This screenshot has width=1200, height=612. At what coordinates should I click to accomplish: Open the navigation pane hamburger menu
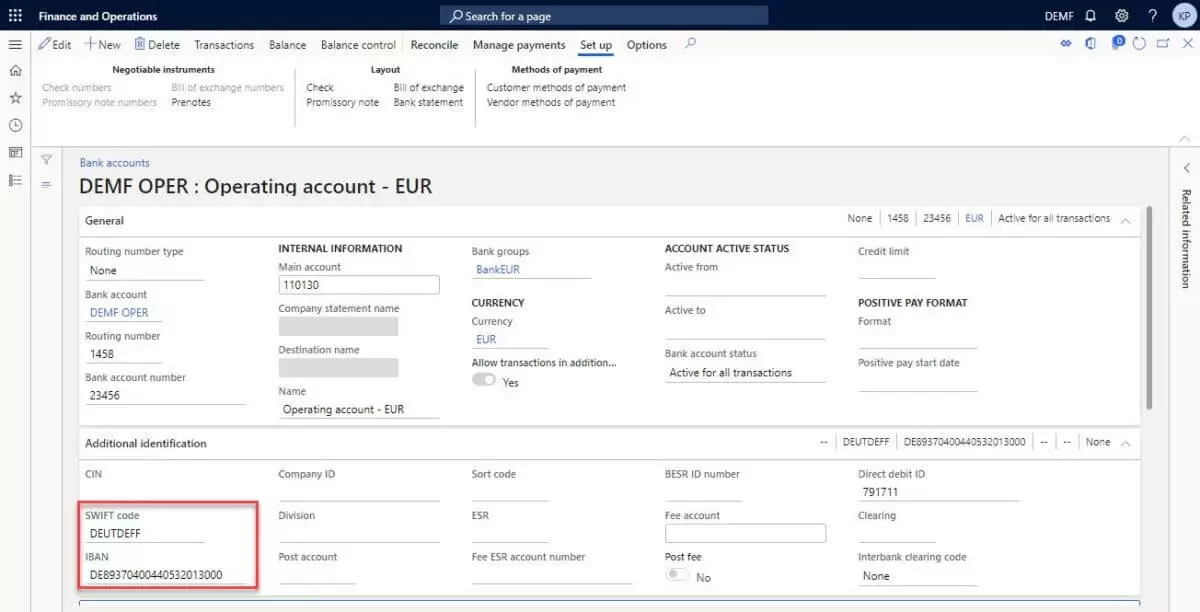click(x=15, y=44)
